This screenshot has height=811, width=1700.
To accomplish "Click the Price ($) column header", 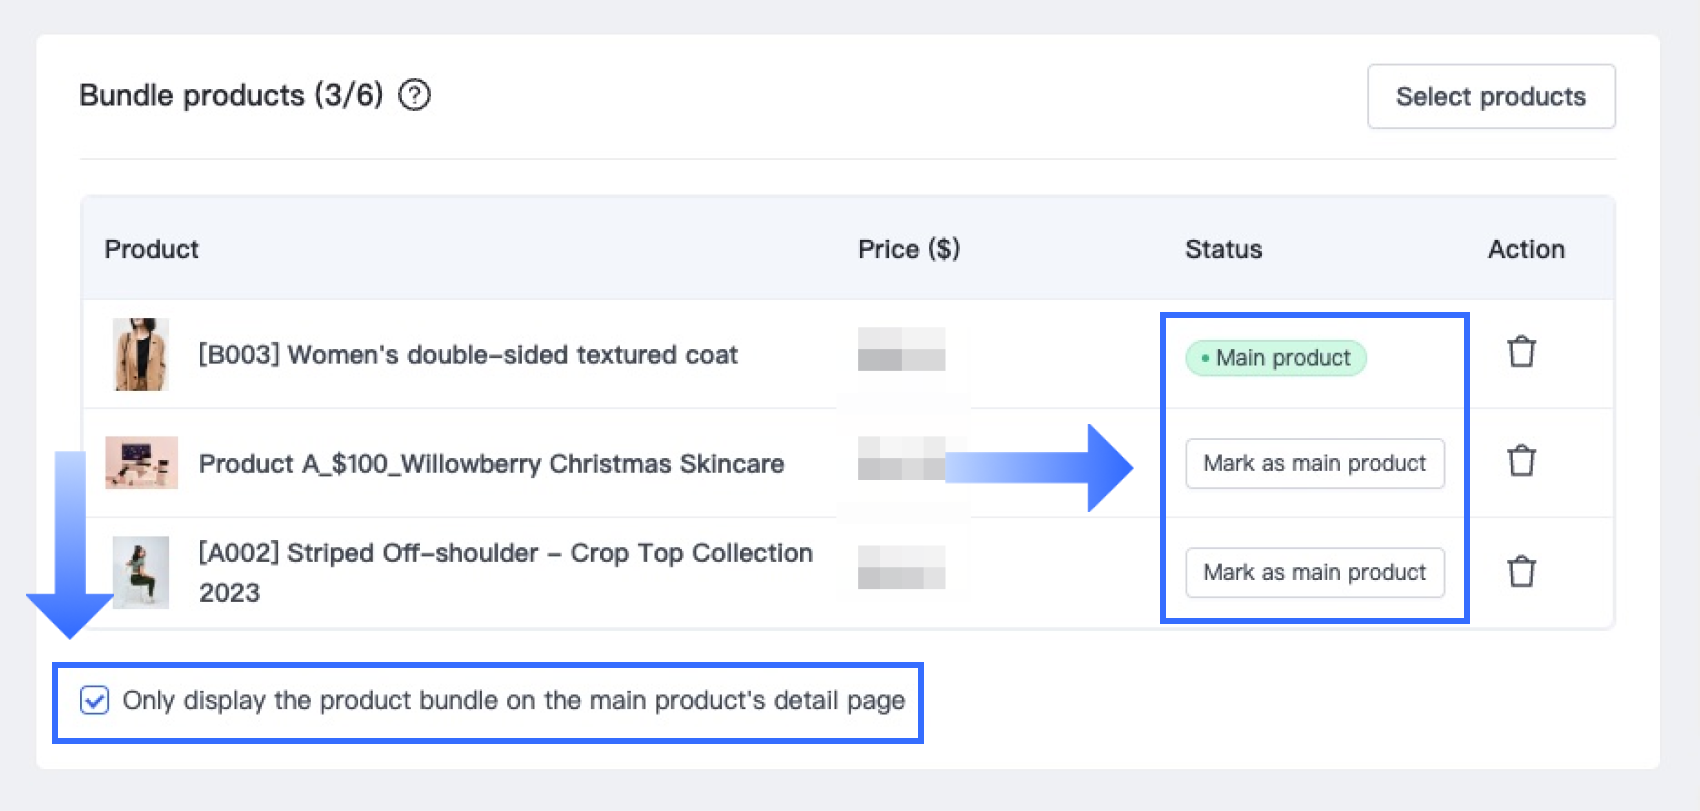I will (908, 249).
